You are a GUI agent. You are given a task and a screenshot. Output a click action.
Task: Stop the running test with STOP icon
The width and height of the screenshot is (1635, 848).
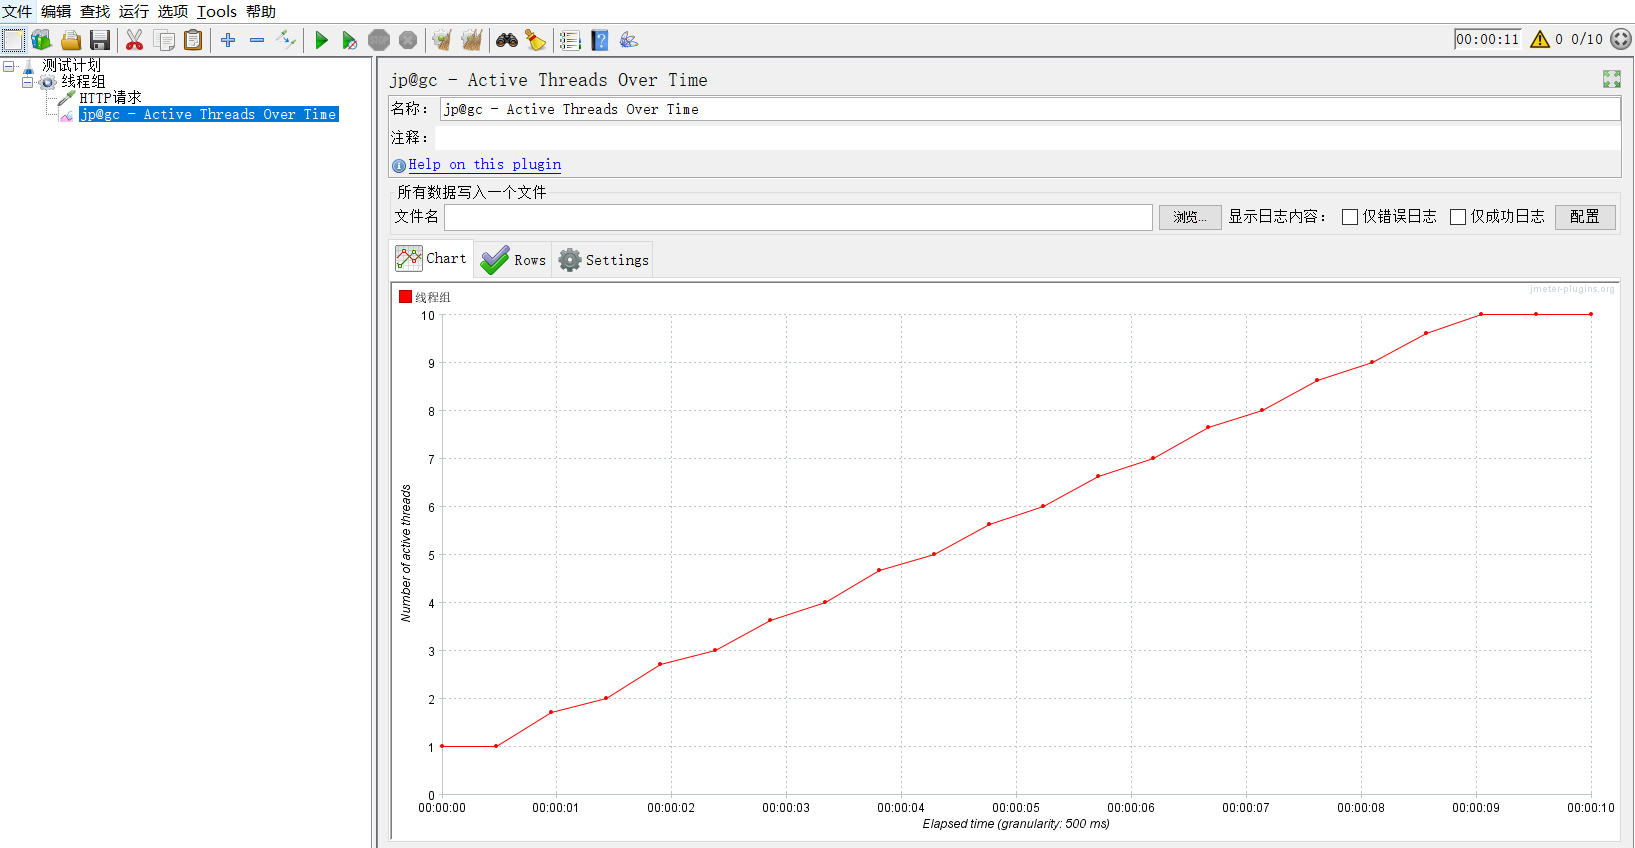point(379,40)
